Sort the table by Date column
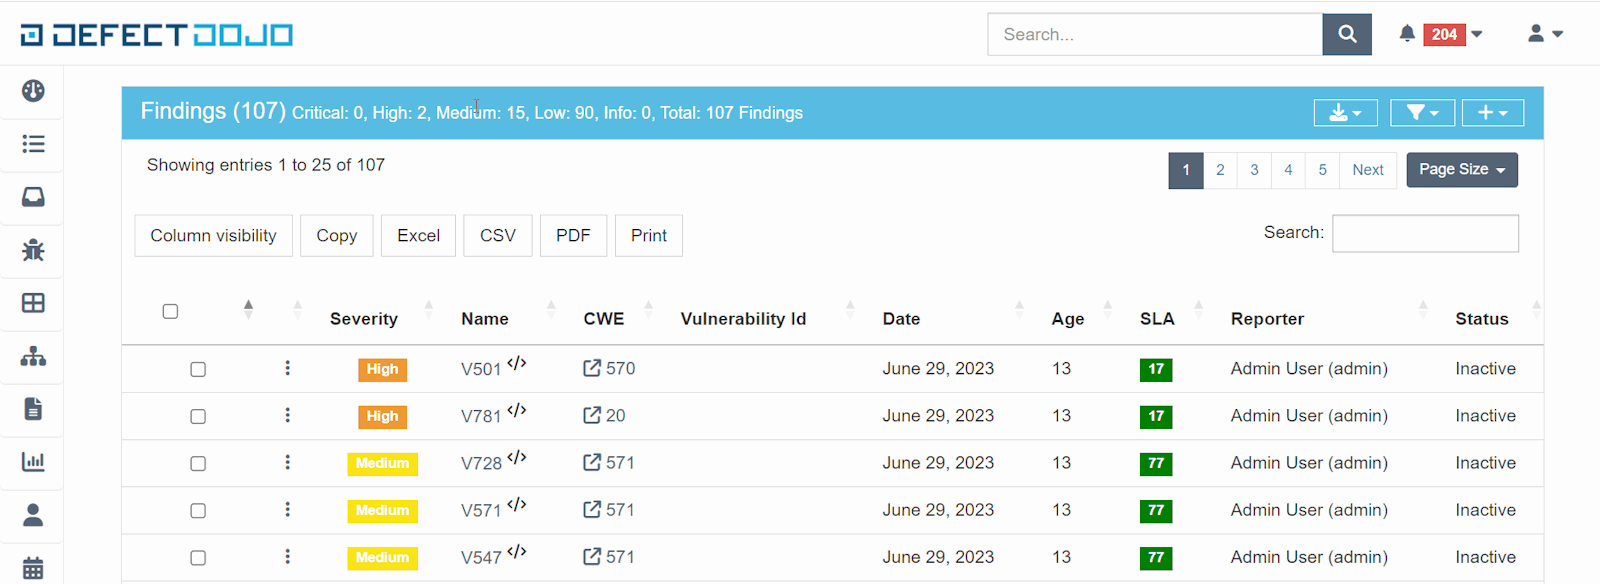The height and width of the screenshot is (584, 1600). point(901,318)
